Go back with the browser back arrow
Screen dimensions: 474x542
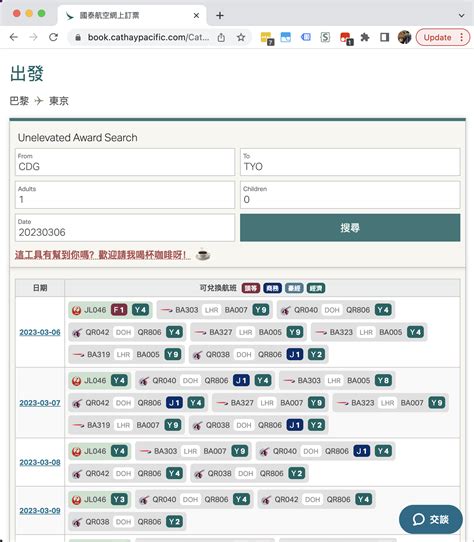[13, 37]
